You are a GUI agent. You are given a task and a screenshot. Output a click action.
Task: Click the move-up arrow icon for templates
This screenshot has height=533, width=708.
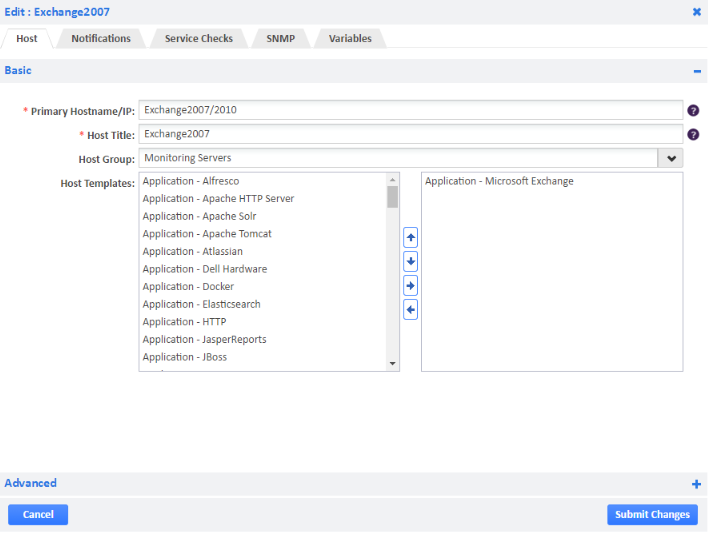pyautogui.click(x=410, y=237)
